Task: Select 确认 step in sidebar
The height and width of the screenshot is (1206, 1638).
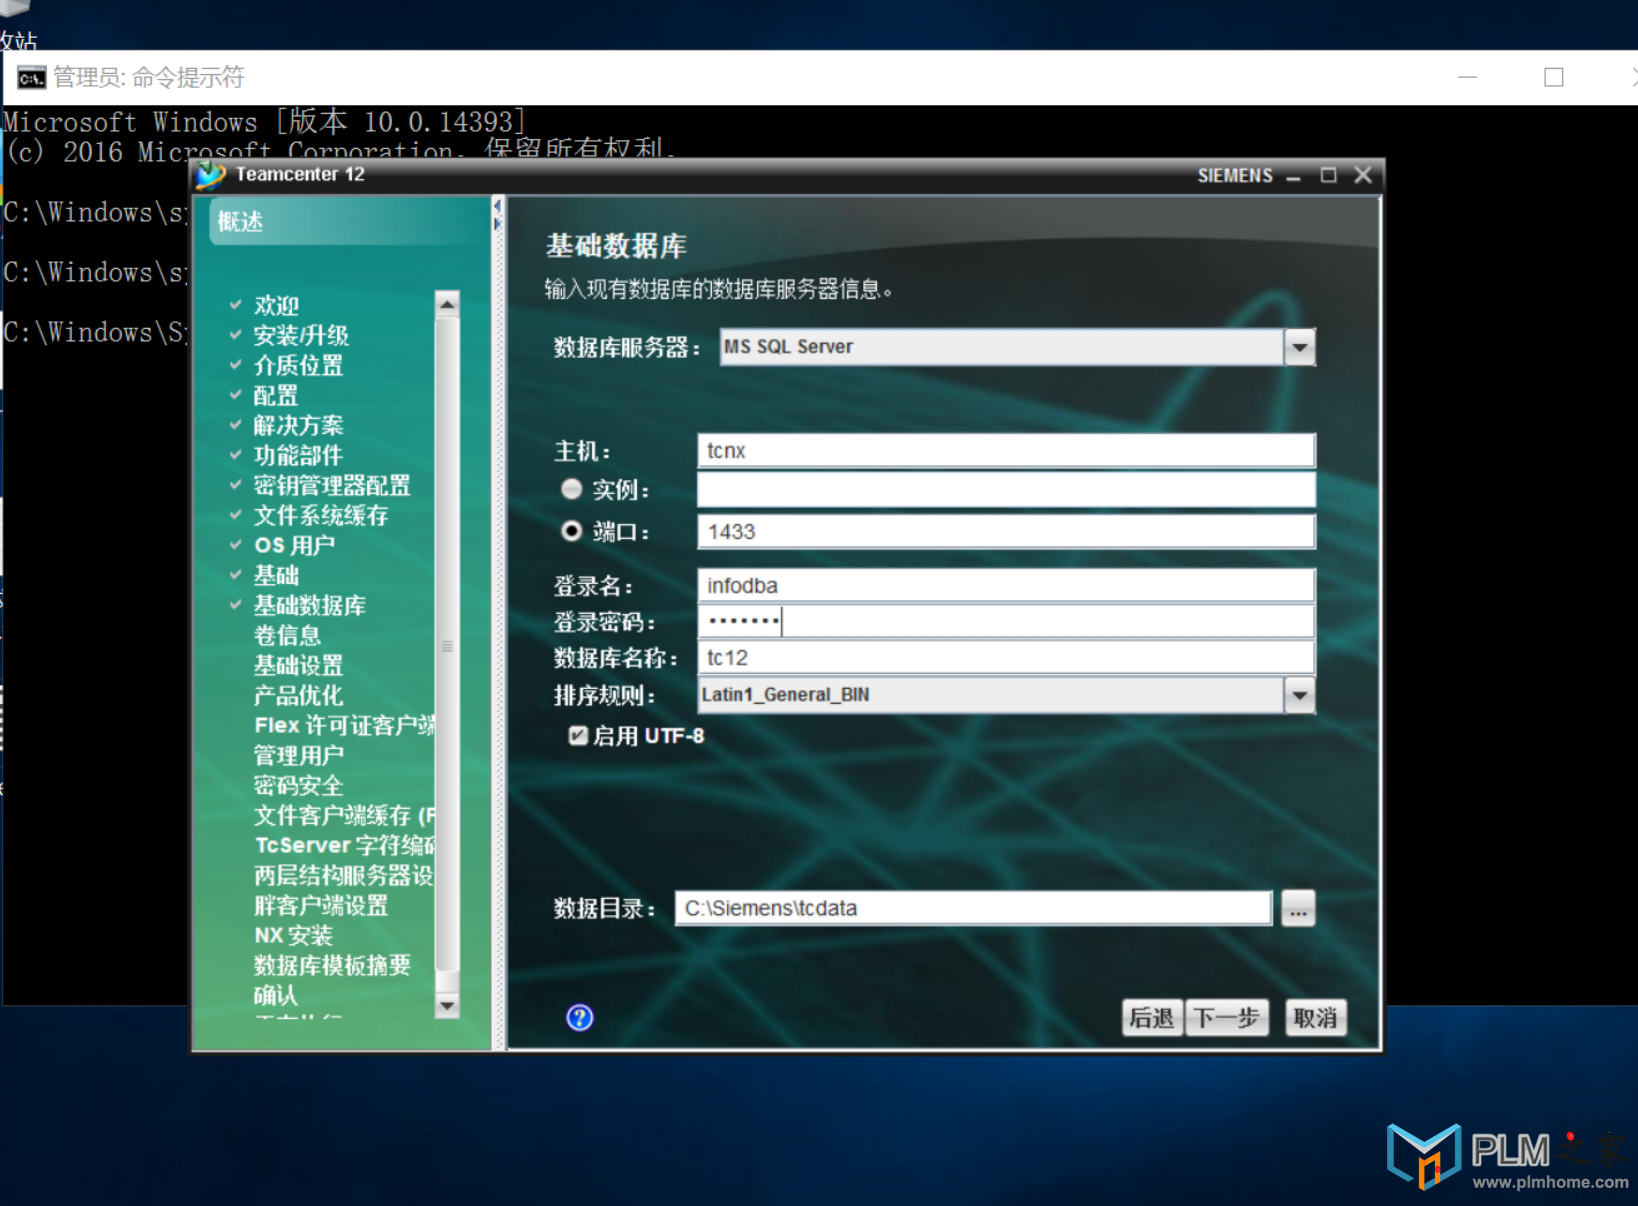Action: pos(276,995)
